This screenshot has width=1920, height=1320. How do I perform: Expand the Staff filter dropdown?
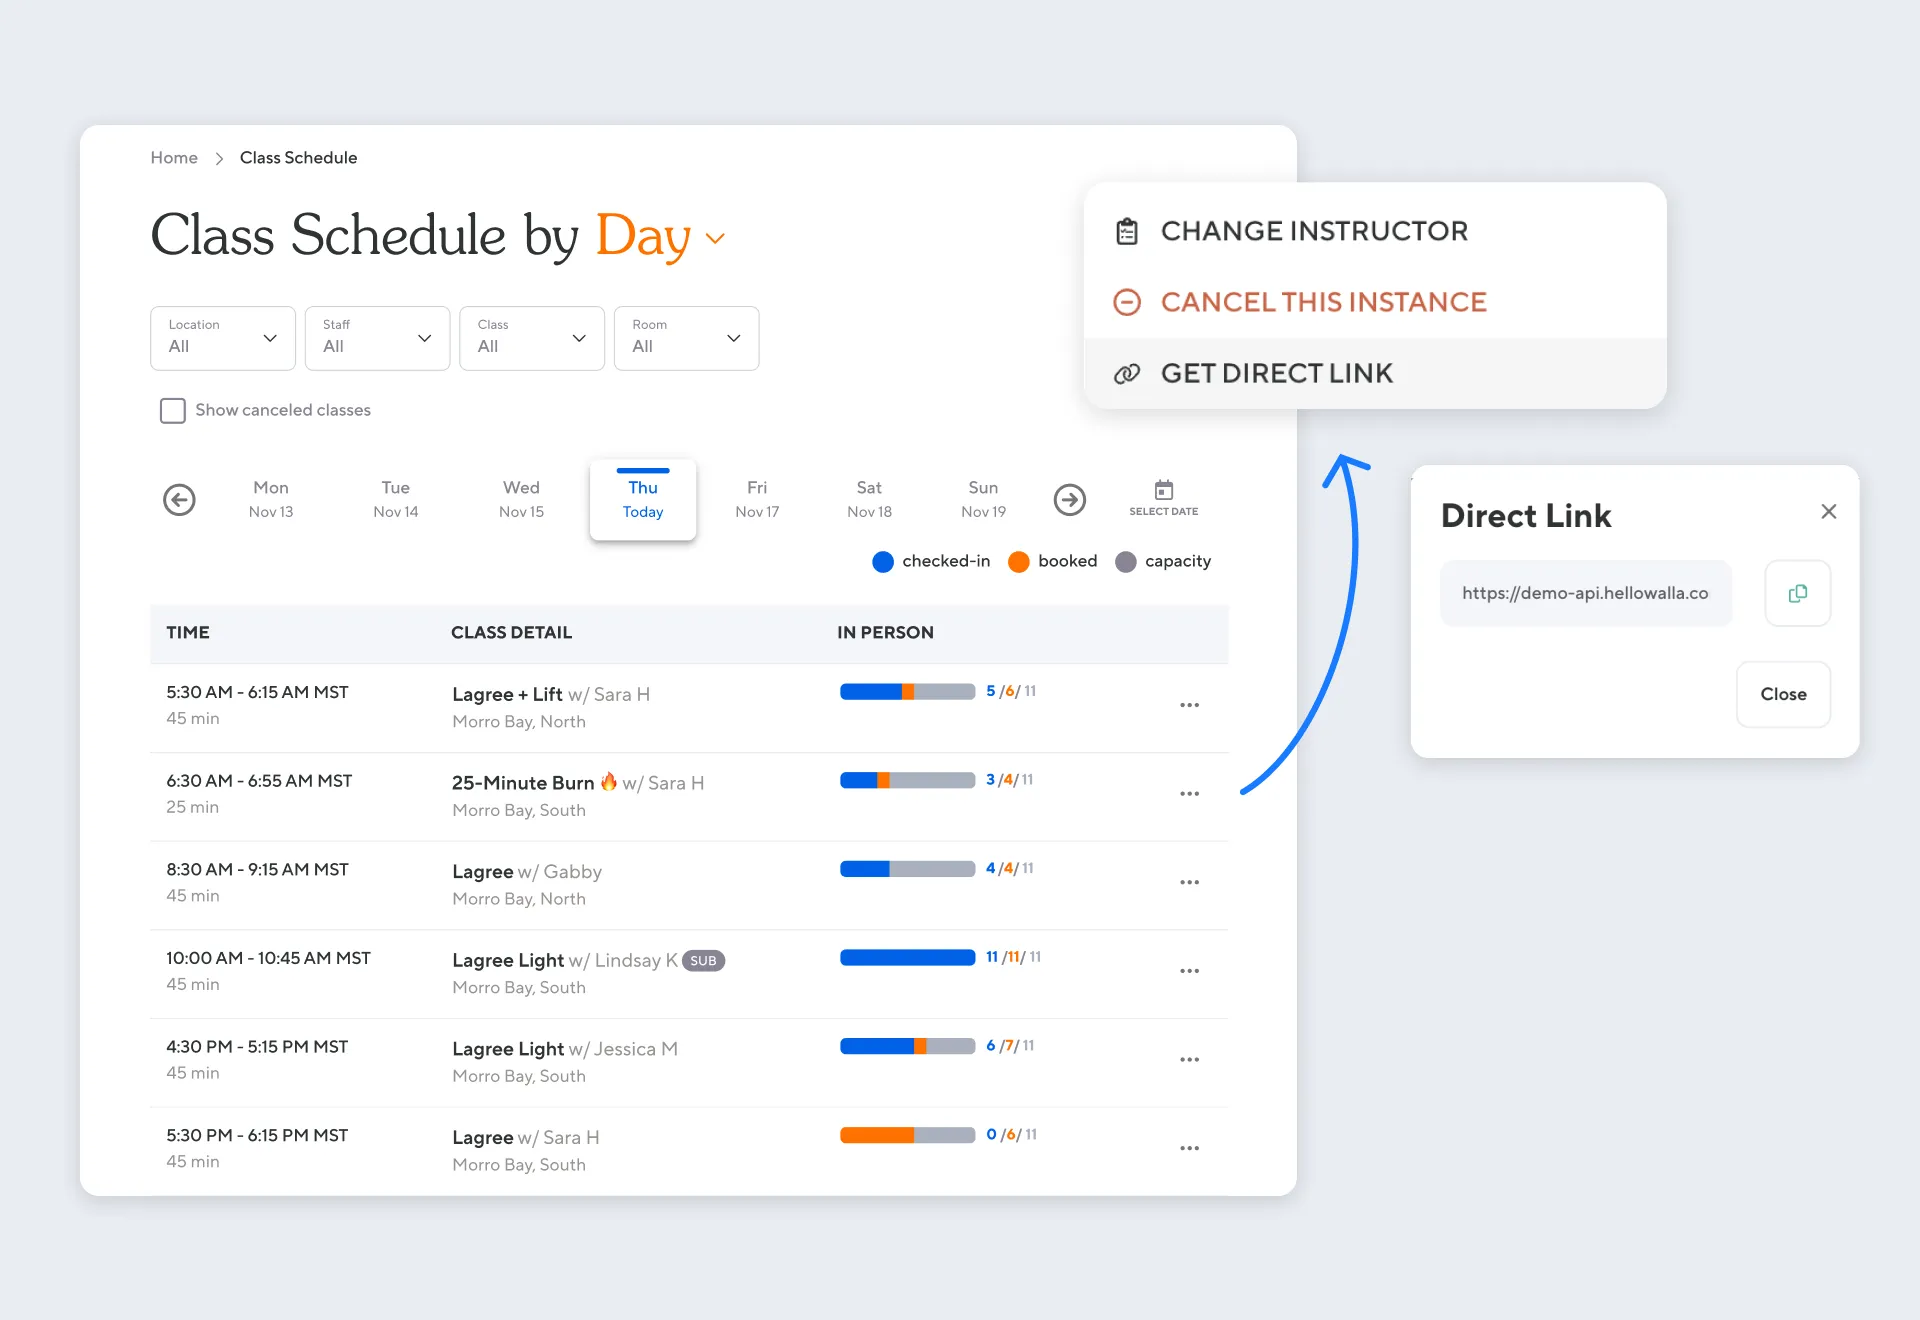click(377, 338)
